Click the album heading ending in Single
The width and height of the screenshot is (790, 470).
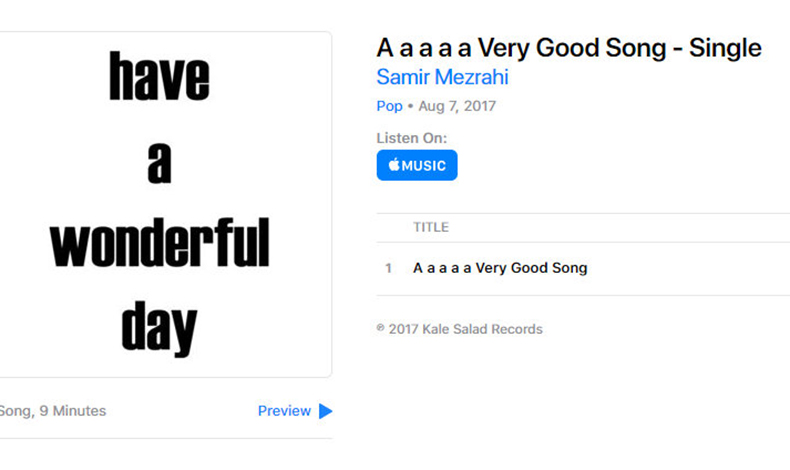[569, 48]
